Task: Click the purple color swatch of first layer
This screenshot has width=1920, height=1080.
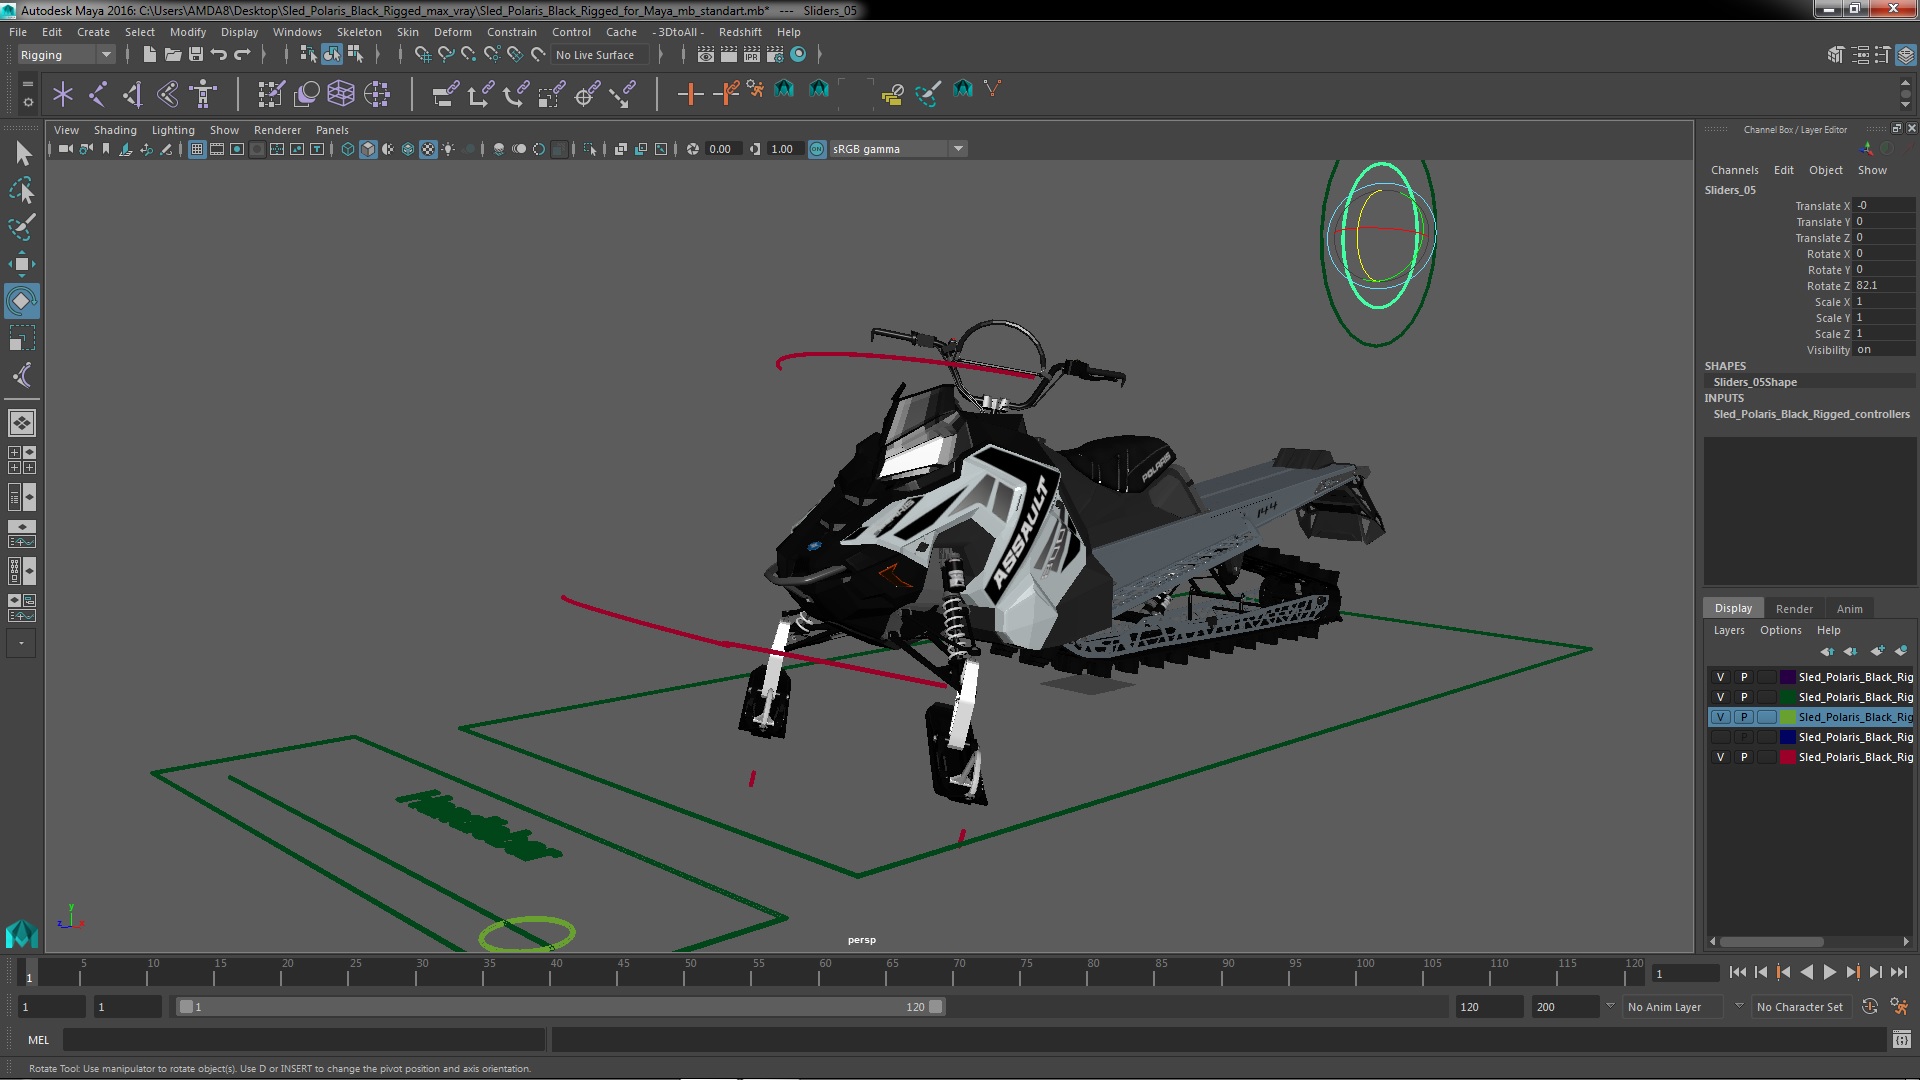Action: 1787,677
